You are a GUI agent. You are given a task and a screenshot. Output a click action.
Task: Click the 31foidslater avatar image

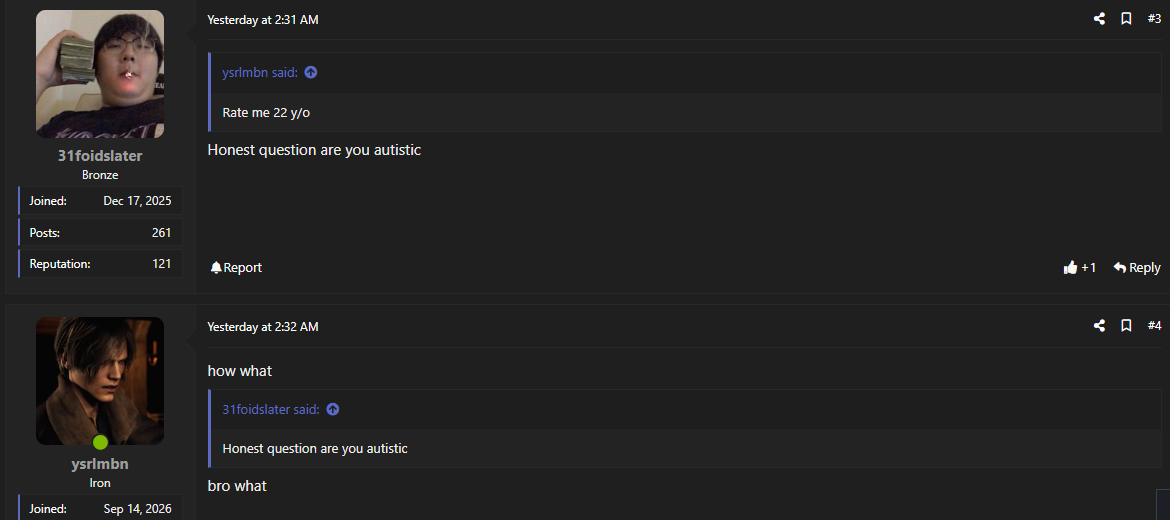[x=100, y=74]
